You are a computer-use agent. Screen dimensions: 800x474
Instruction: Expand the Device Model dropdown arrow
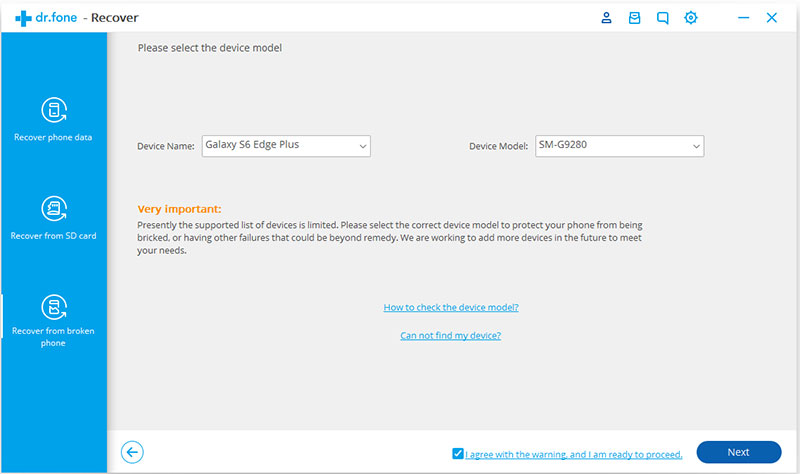click(696, 146)
